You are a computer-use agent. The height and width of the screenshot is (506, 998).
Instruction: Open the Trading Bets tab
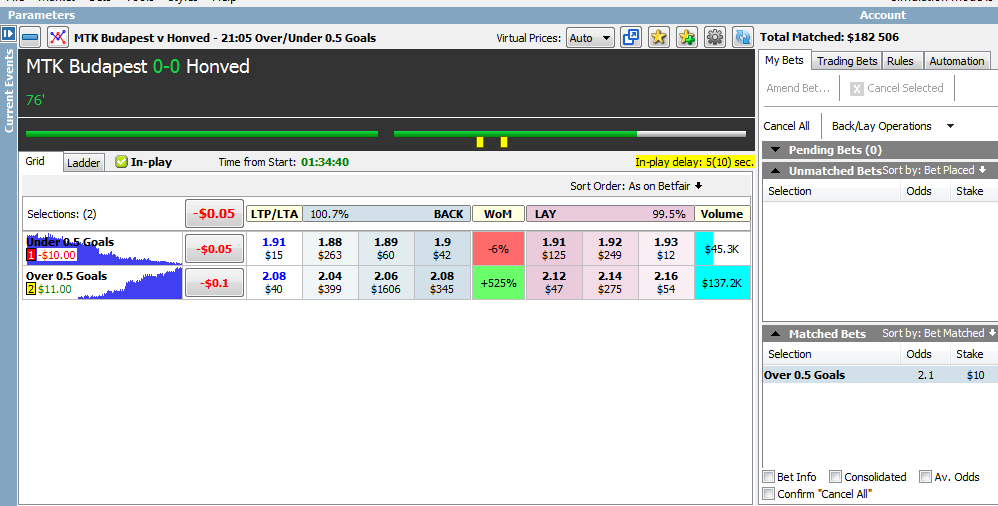point(847,61)
